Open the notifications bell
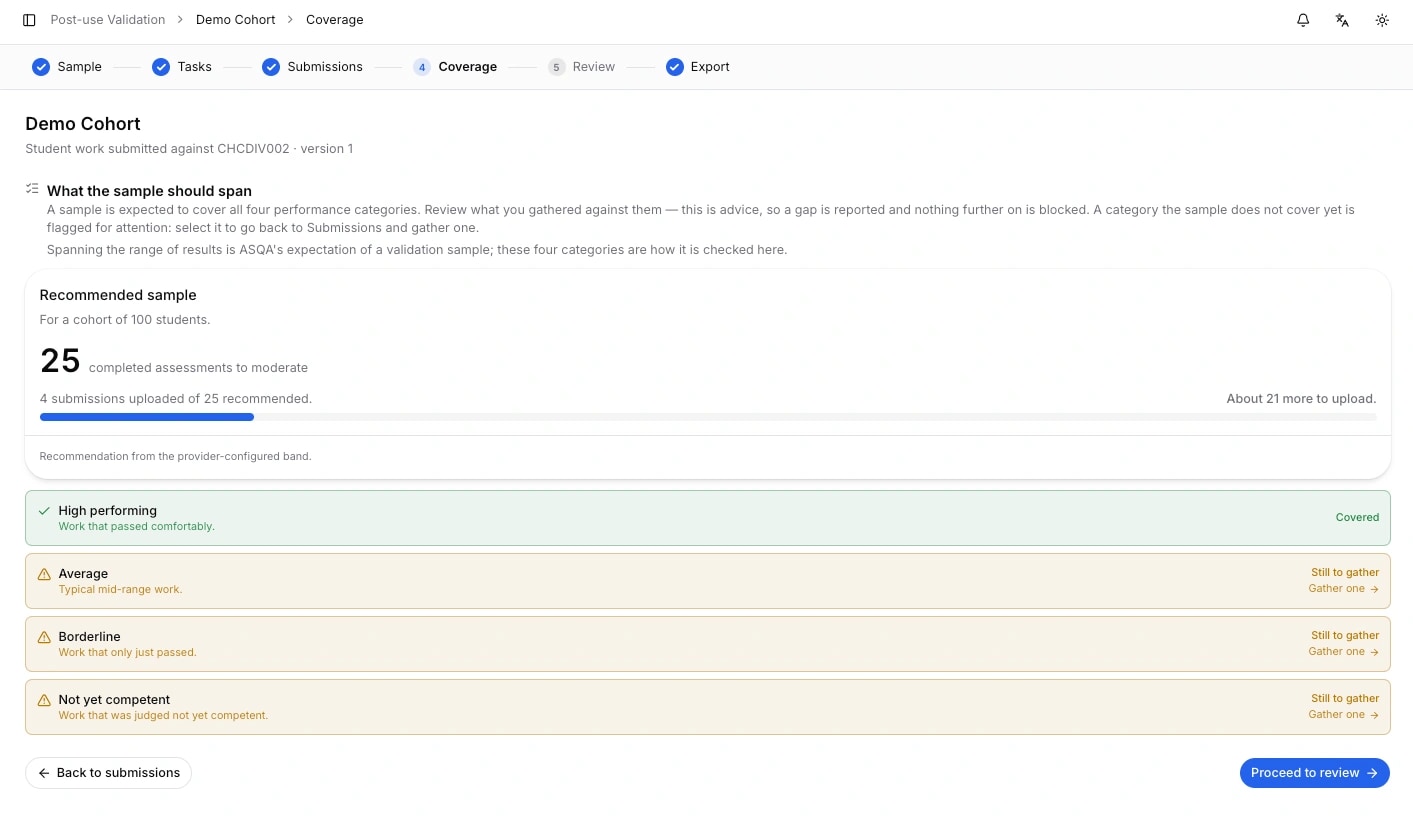 (x=1303, y=20)
